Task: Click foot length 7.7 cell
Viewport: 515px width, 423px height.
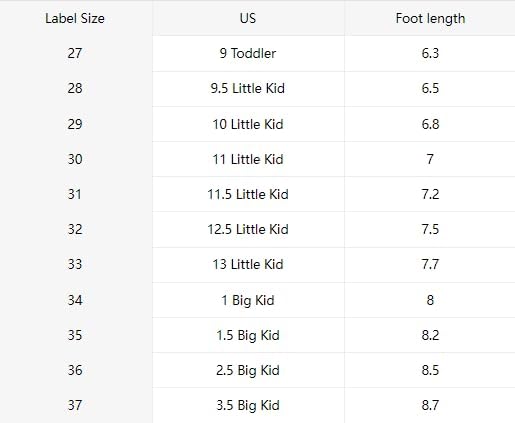Action: point(430,265)
